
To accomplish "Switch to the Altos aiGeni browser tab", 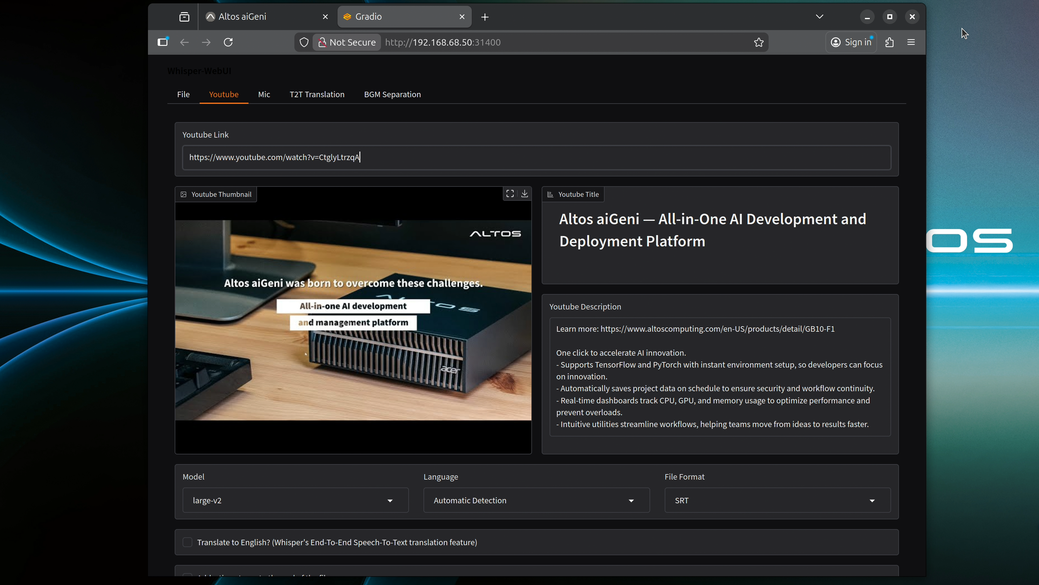I will click(x=262, y=17).
